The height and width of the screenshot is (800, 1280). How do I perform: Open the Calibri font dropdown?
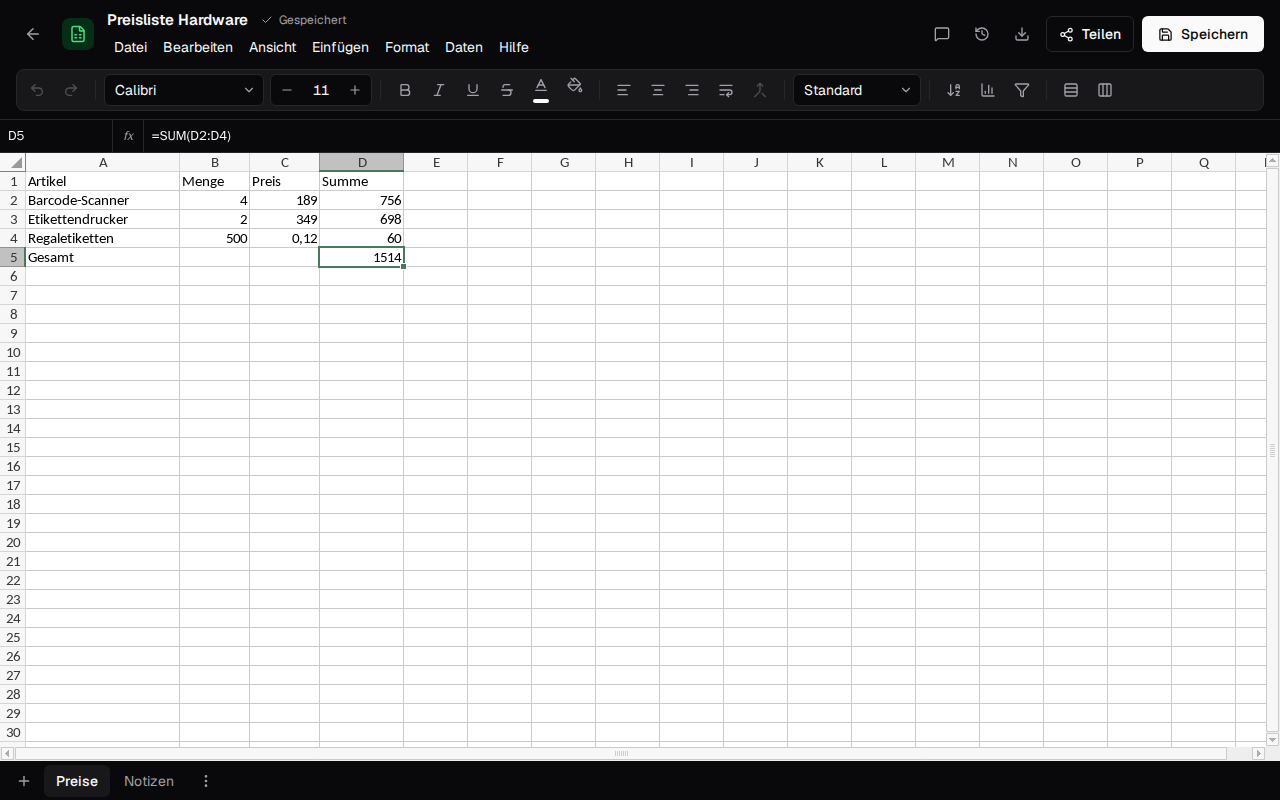(184, 90)
